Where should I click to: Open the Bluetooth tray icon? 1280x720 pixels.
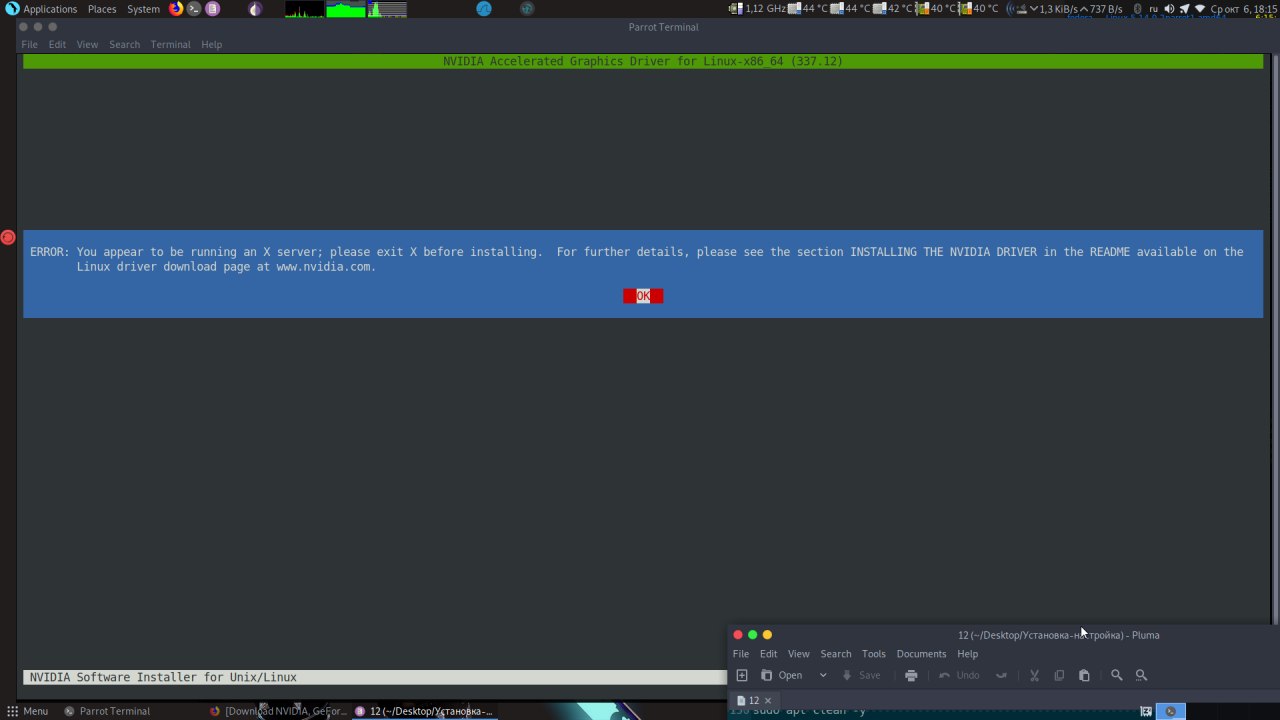point(1137,9)
